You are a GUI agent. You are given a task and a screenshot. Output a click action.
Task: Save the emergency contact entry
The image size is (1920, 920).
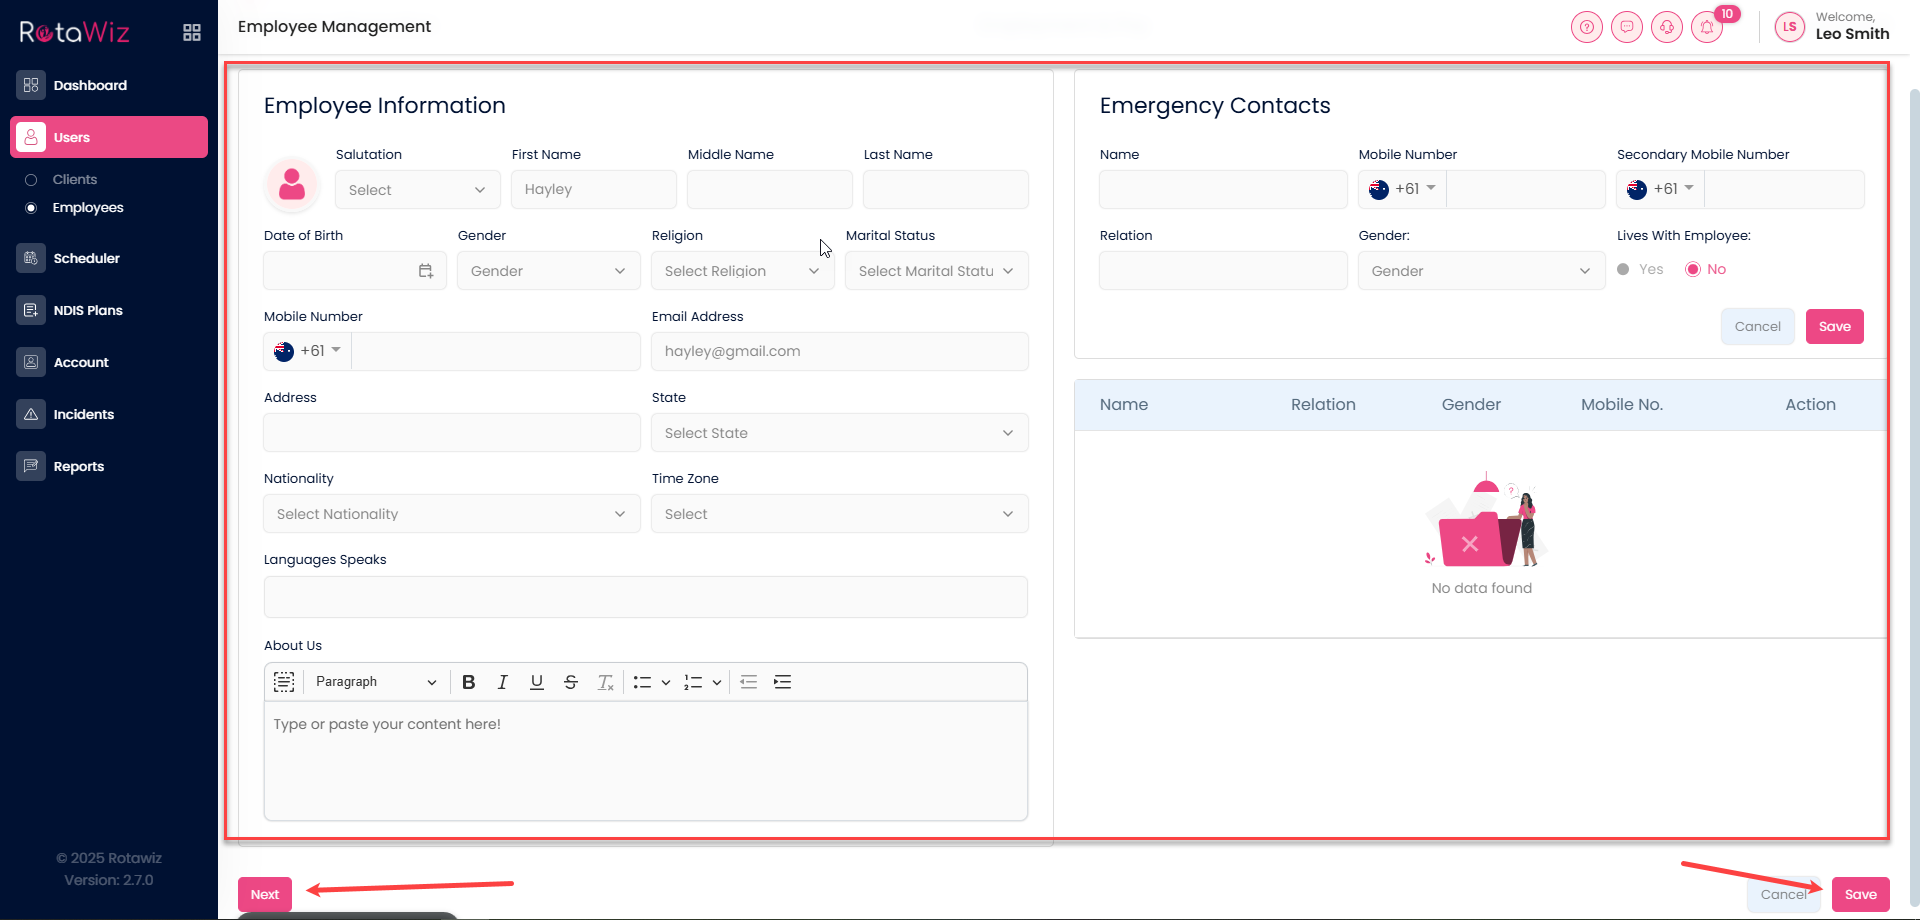coord(1834,327)
